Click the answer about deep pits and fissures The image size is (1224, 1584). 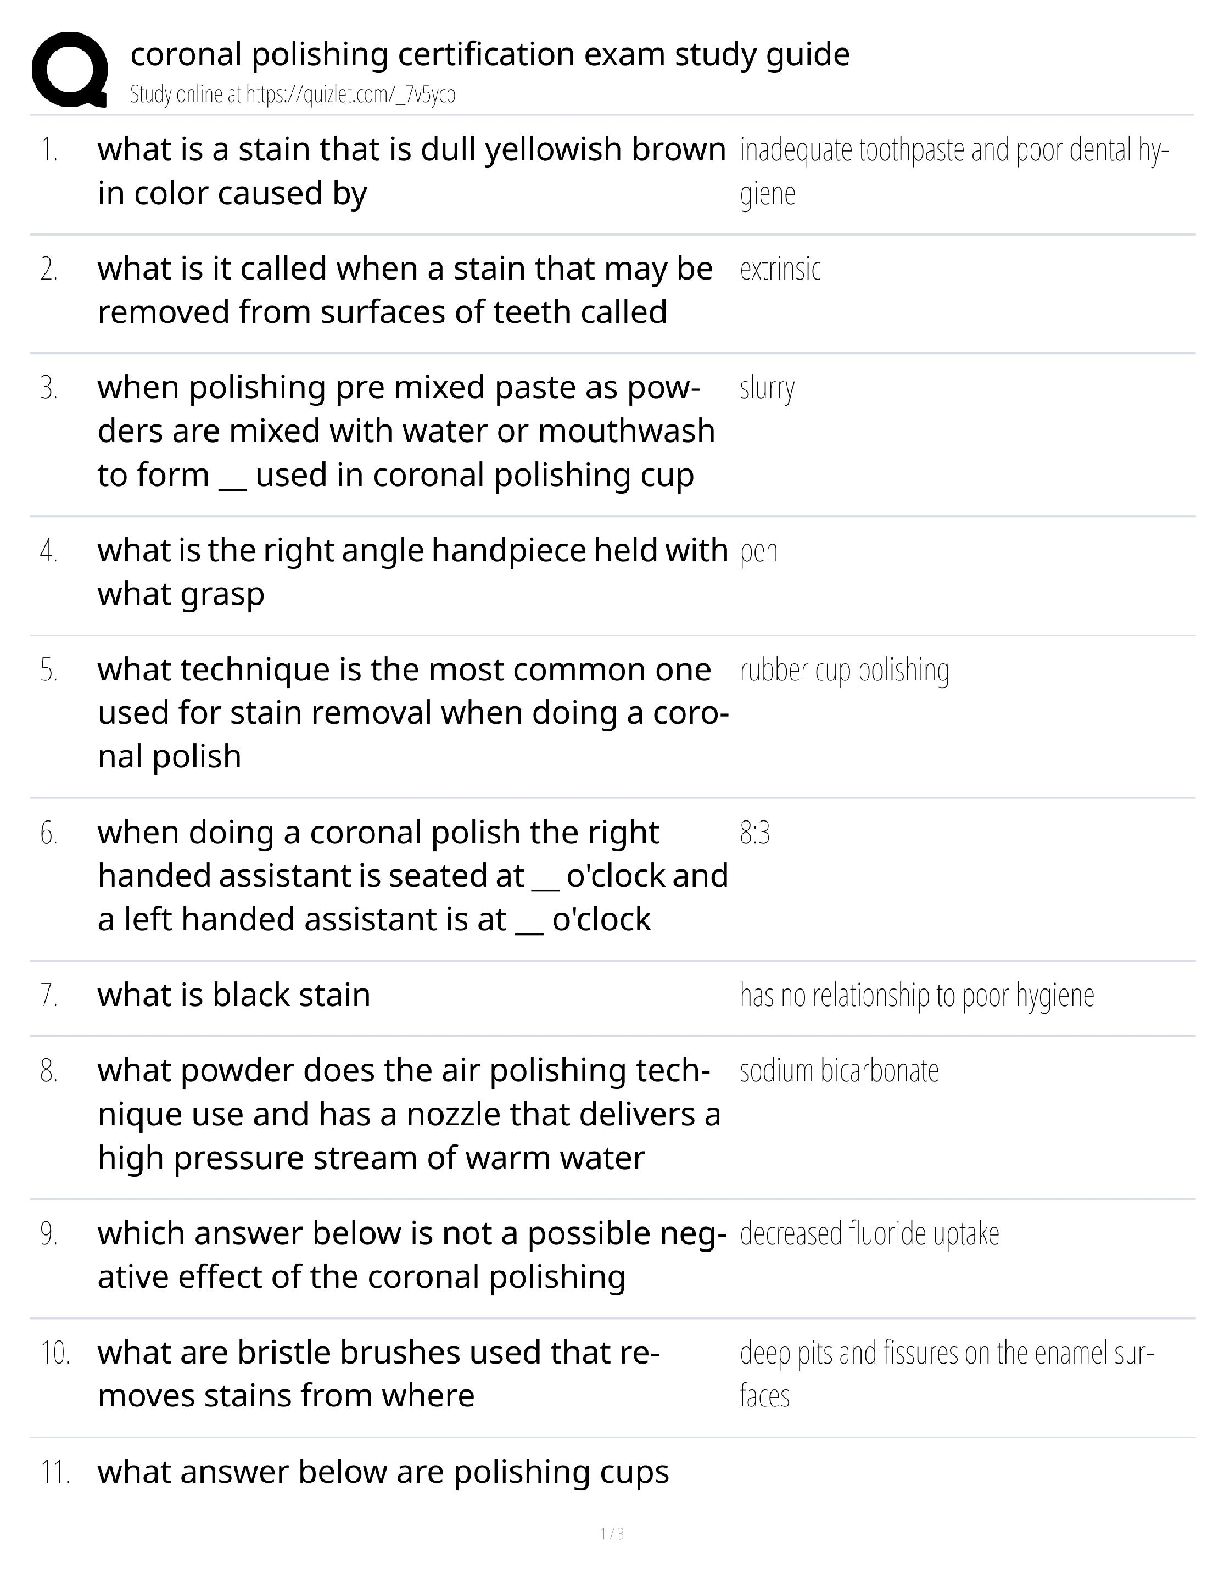(947, 1374)
